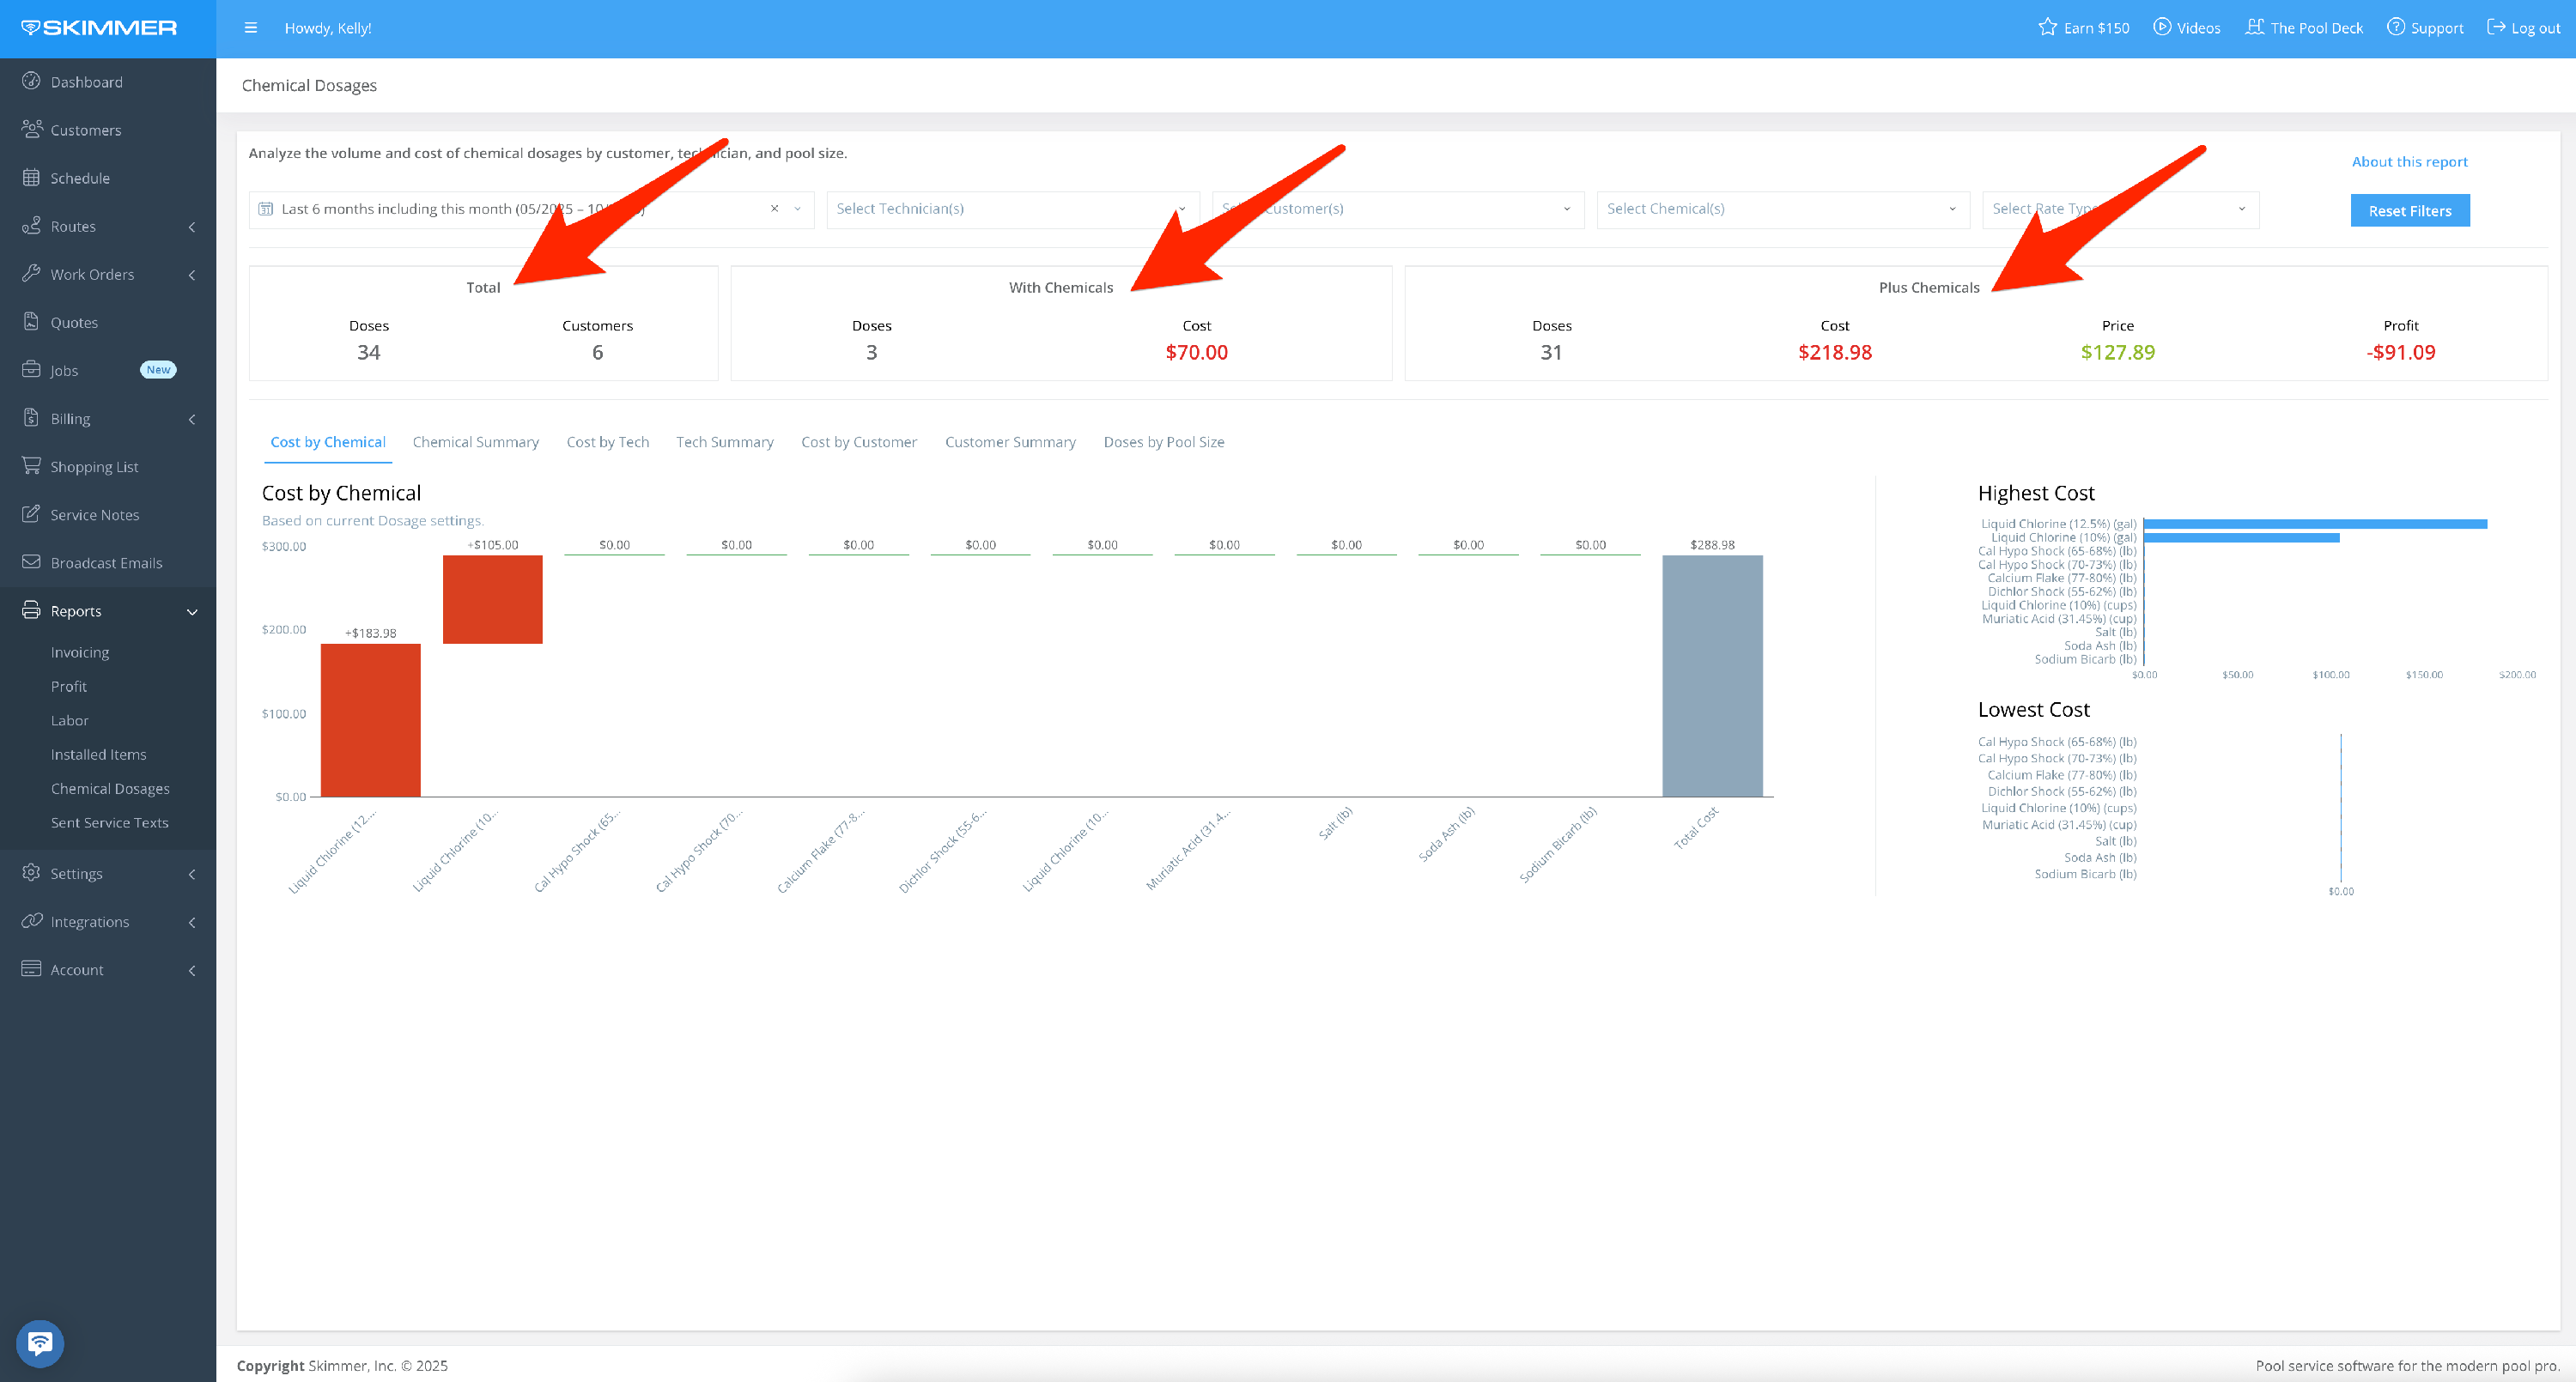This screenshot has height=1382, width=2576.
Task: Click the gray Total Cost chart bar
Action: tap(1712, 676)
